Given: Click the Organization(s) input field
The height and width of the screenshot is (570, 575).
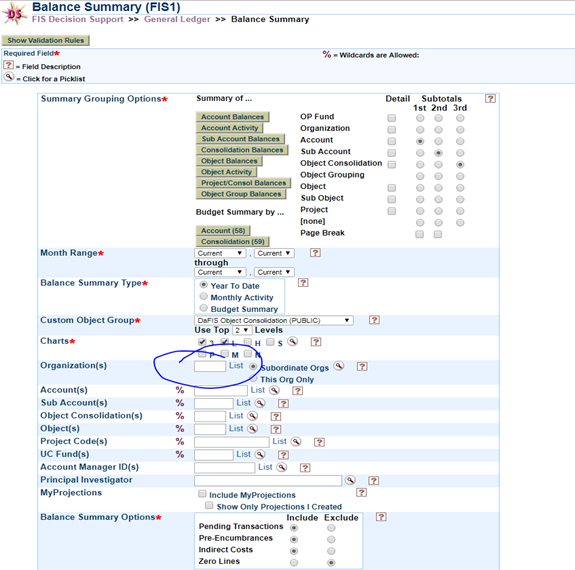Looking at the screenshot, I should 210,366.
